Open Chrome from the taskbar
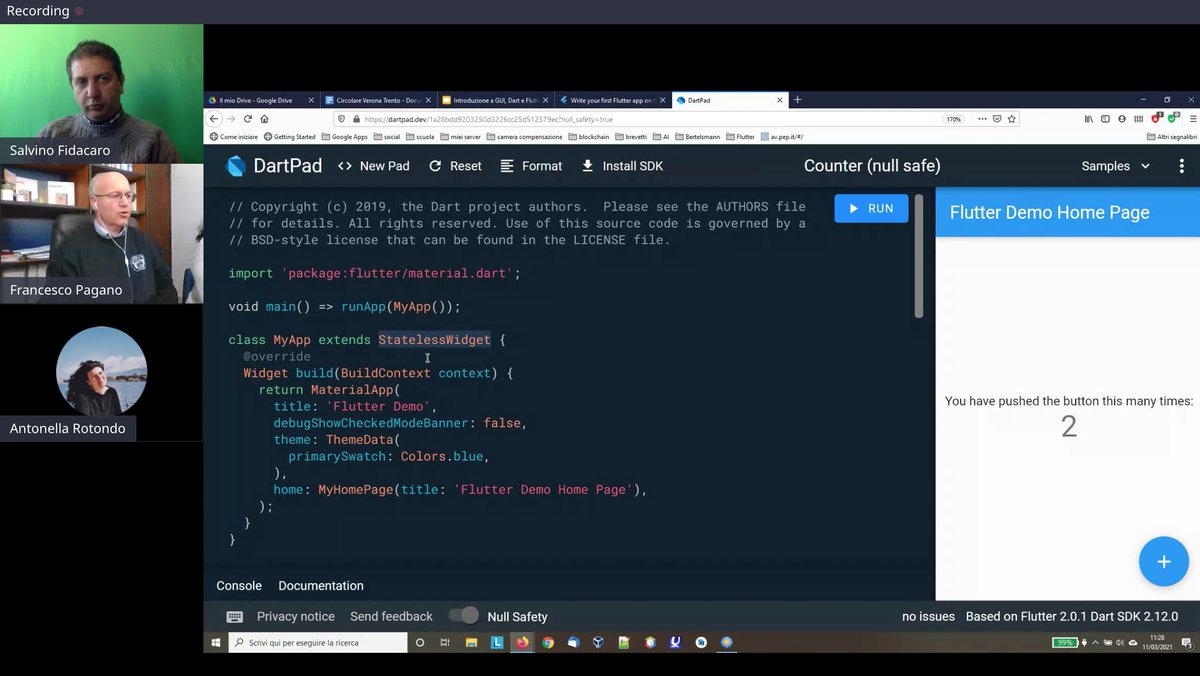 click(x=548, y=642)
